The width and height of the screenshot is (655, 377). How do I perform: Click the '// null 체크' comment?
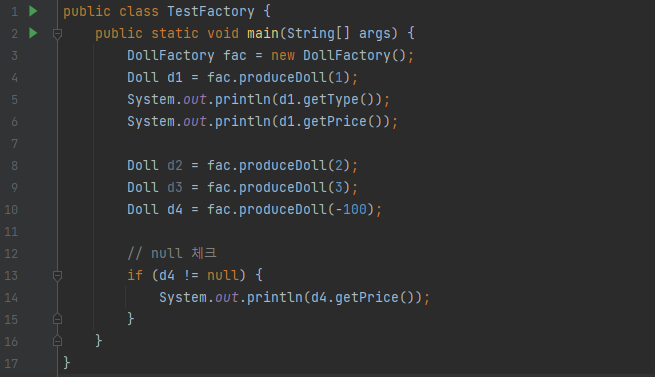click(x=172, y=253)
